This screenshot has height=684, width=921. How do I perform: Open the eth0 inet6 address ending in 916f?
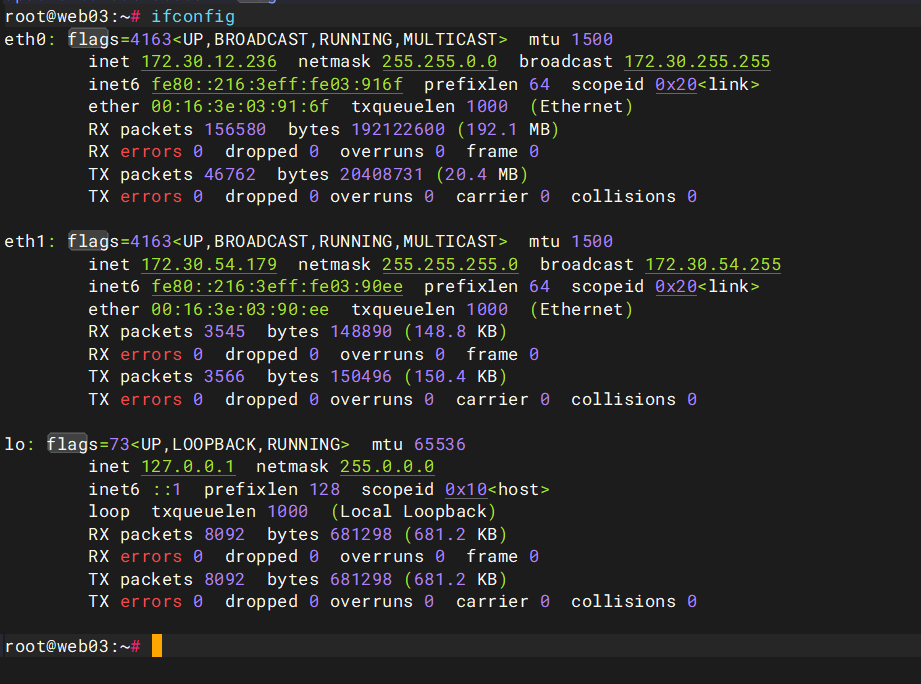coord(277,85)
